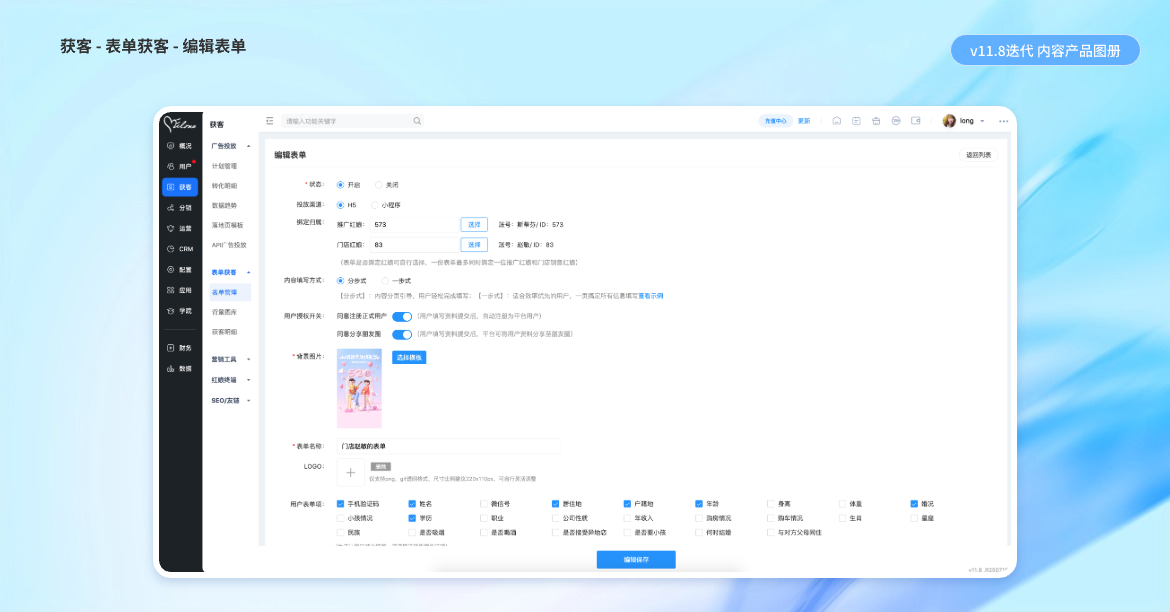Click 选择 button next to 573
Screen dimensions: 1170x612
point(474,225)
